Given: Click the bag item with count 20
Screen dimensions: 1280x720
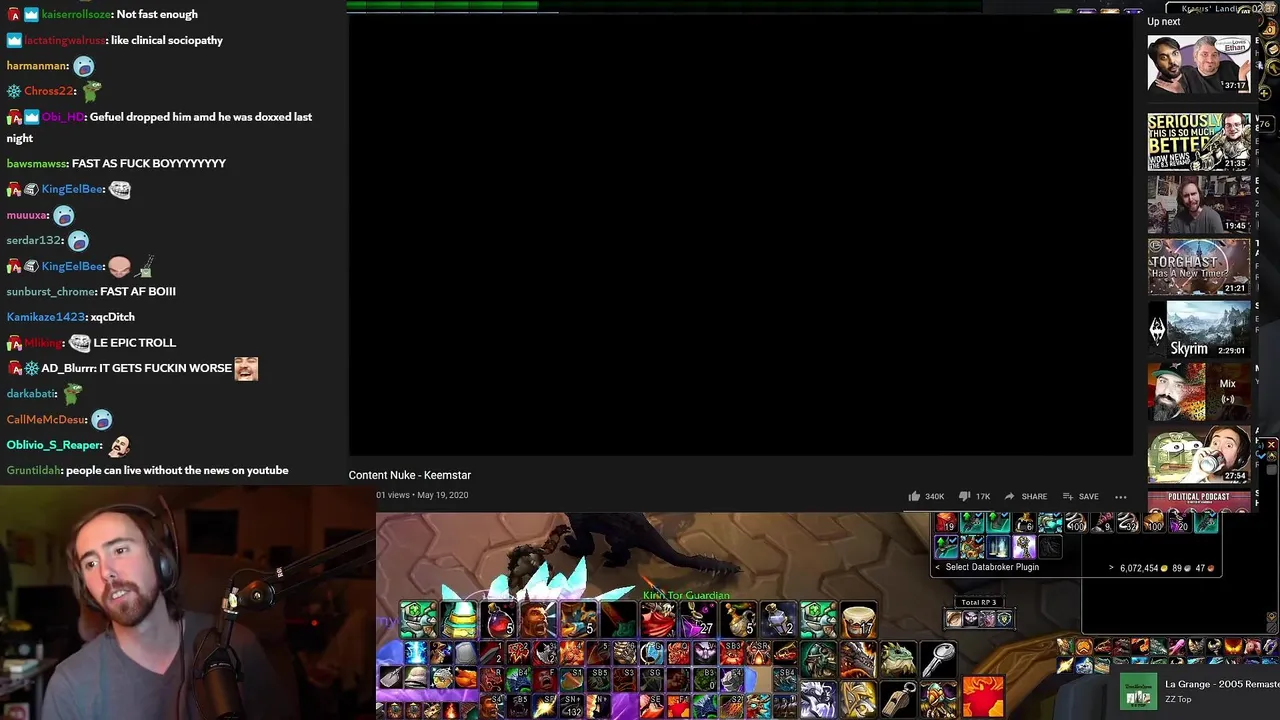Looking at the screenshot, I should click(x=1180, y=522).
